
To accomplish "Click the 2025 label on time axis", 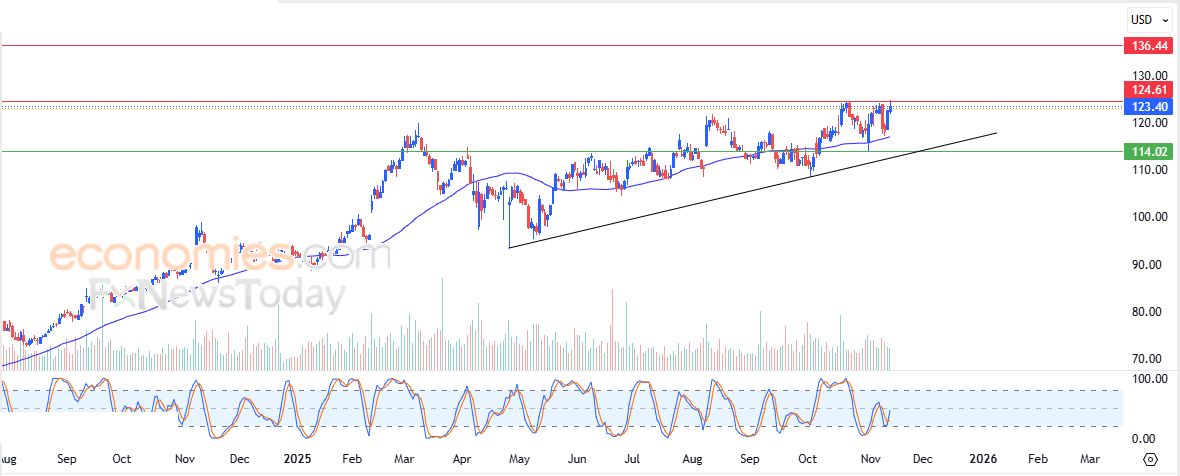I will [x=297, y=459].
